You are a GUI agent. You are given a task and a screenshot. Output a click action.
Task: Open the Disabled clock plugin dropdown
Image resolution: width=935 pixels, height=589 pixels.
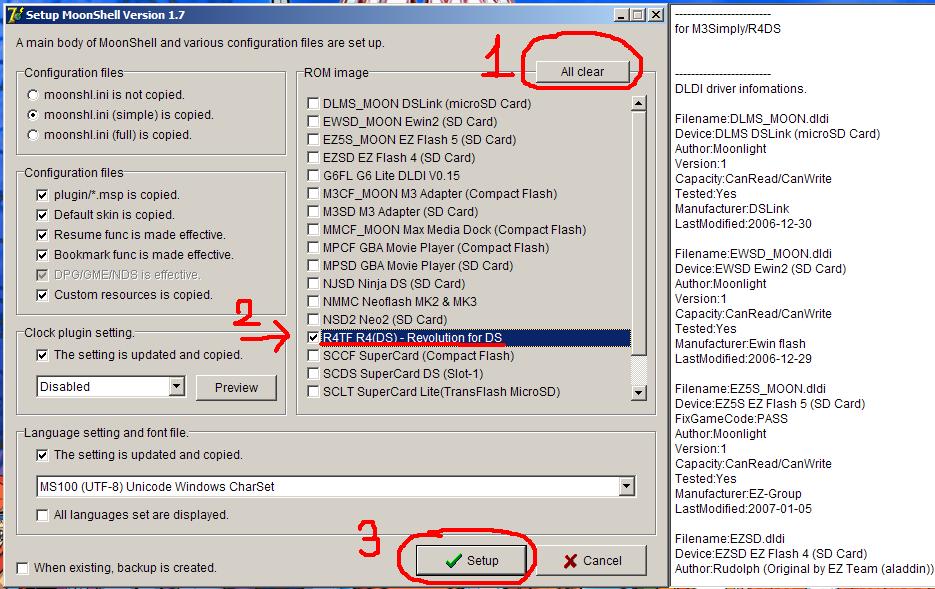click(176, 387)
